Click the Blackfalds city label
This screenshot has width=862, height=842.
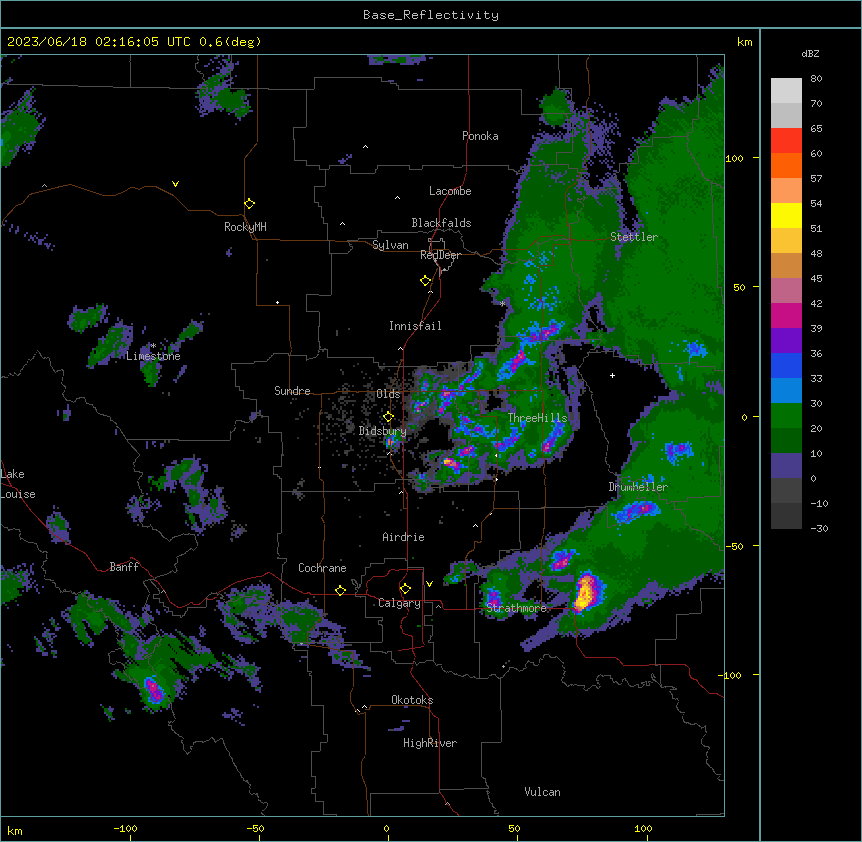click(441, 223)
